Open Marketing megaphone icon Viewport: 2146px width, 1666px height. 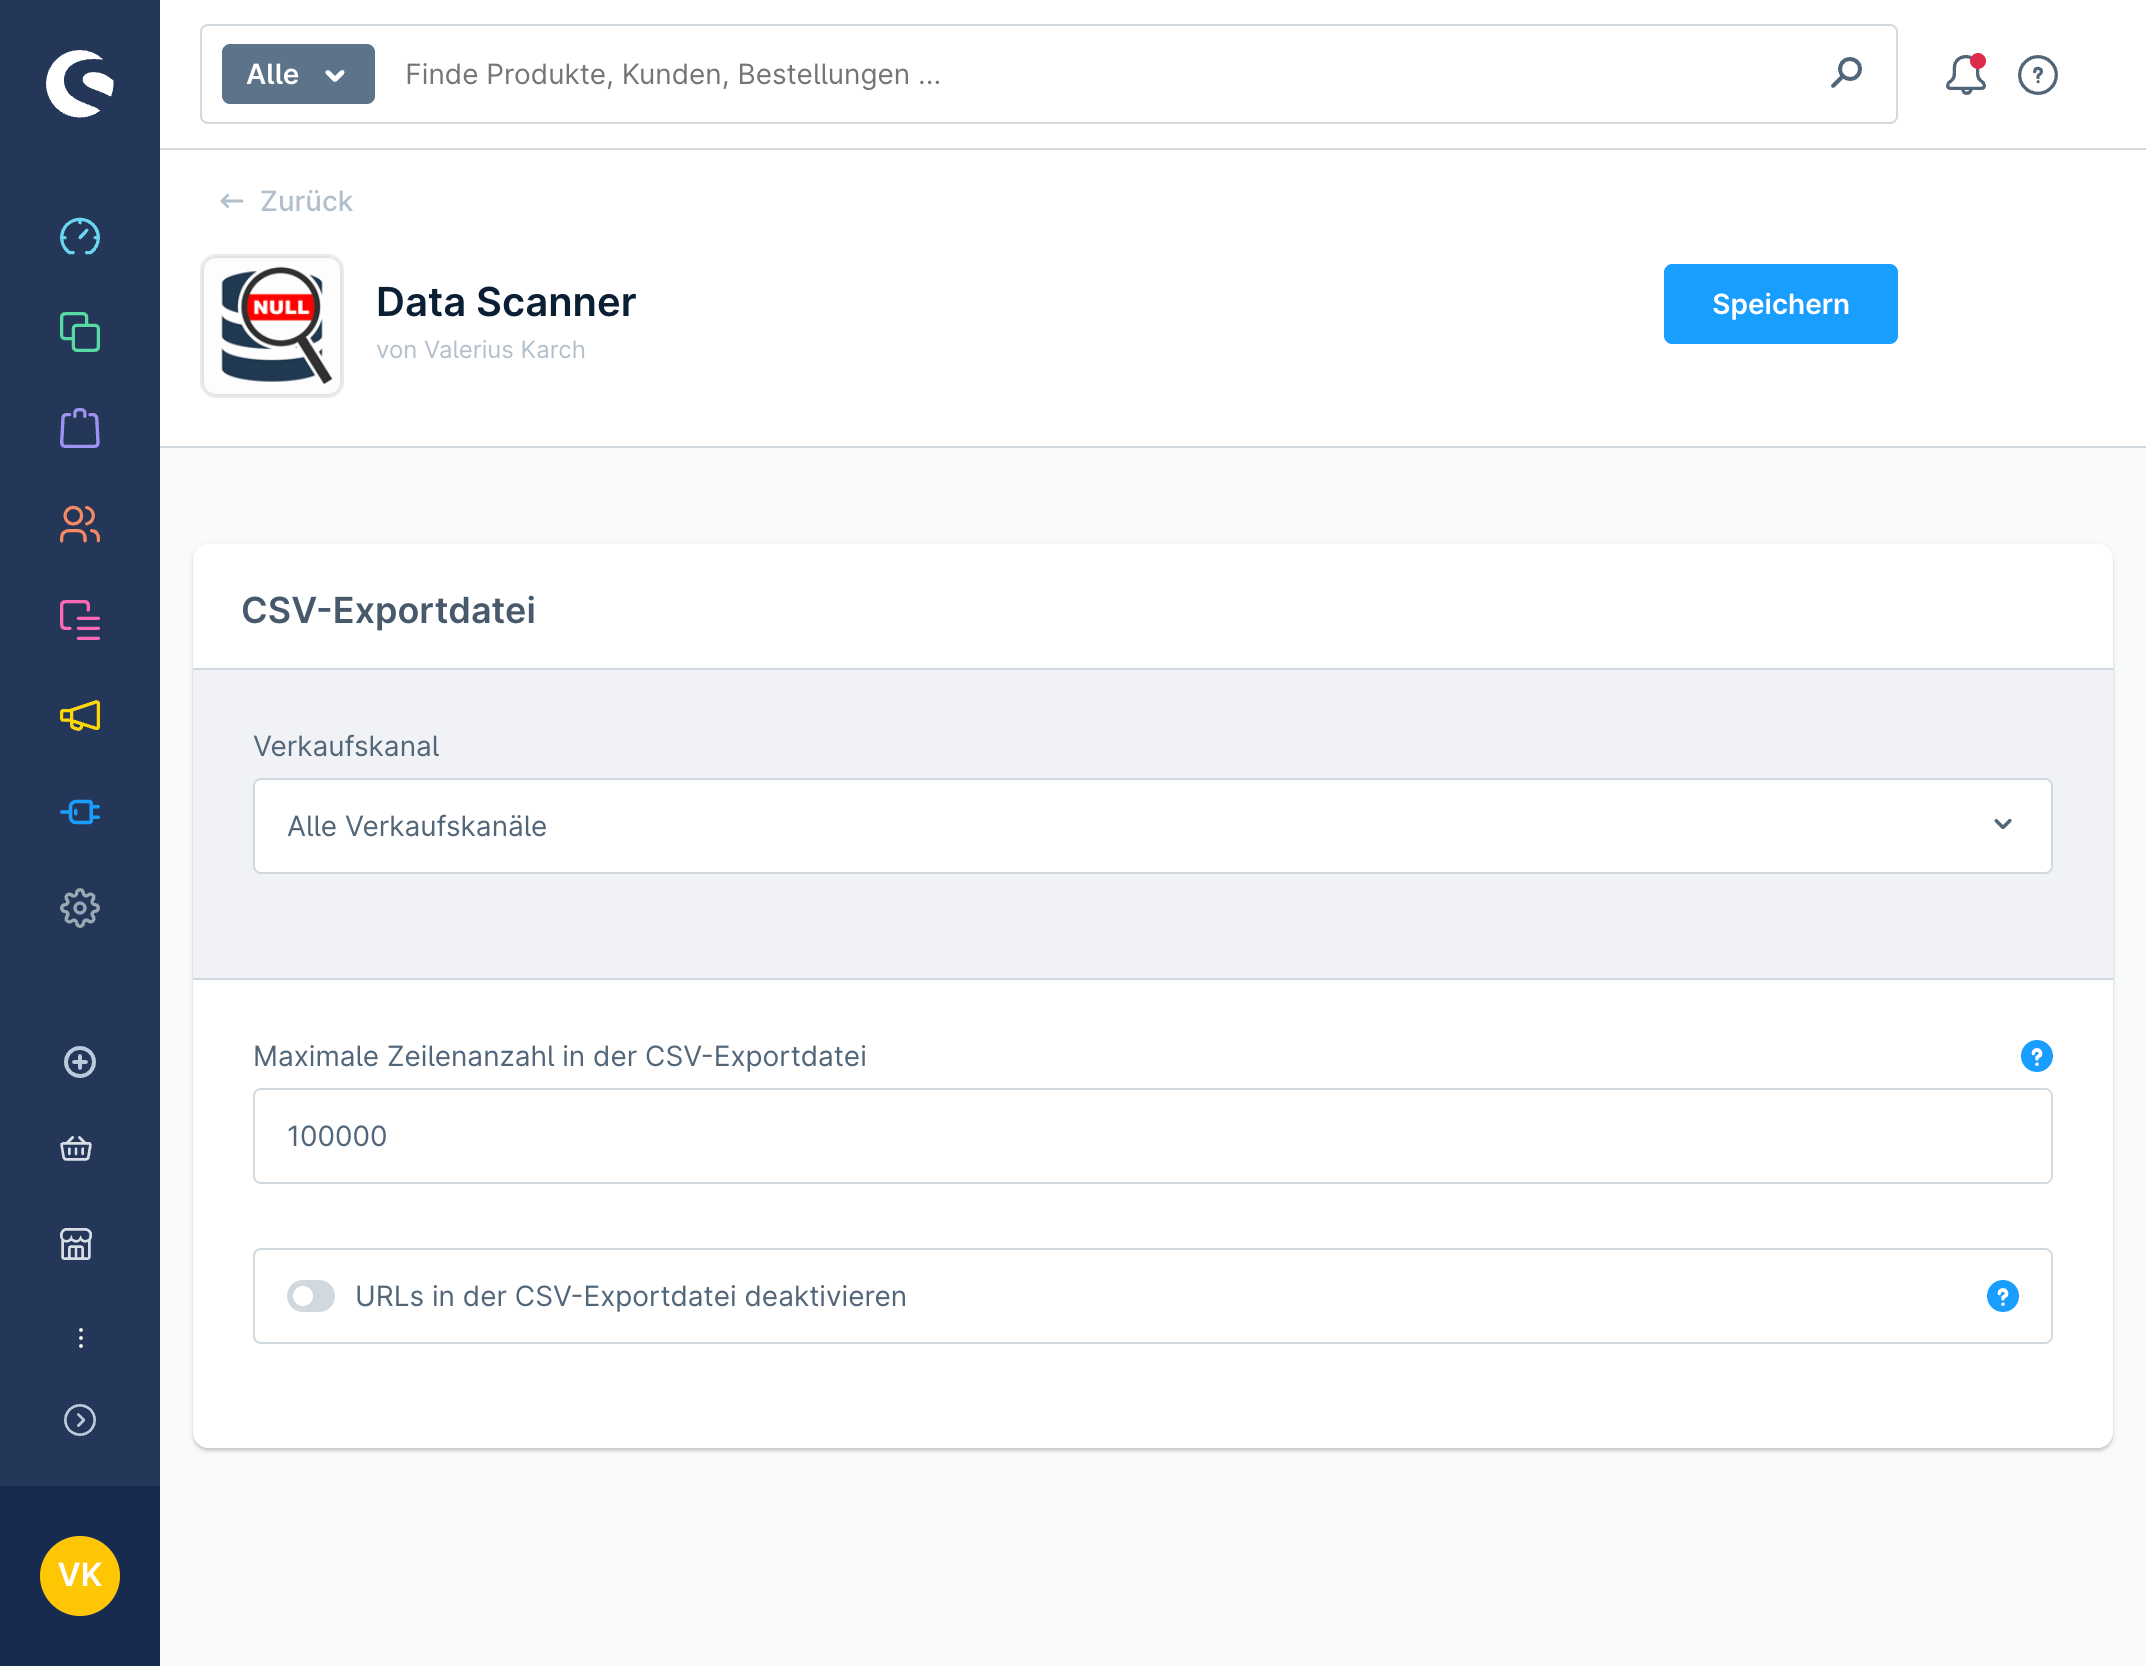pos(80,716)
